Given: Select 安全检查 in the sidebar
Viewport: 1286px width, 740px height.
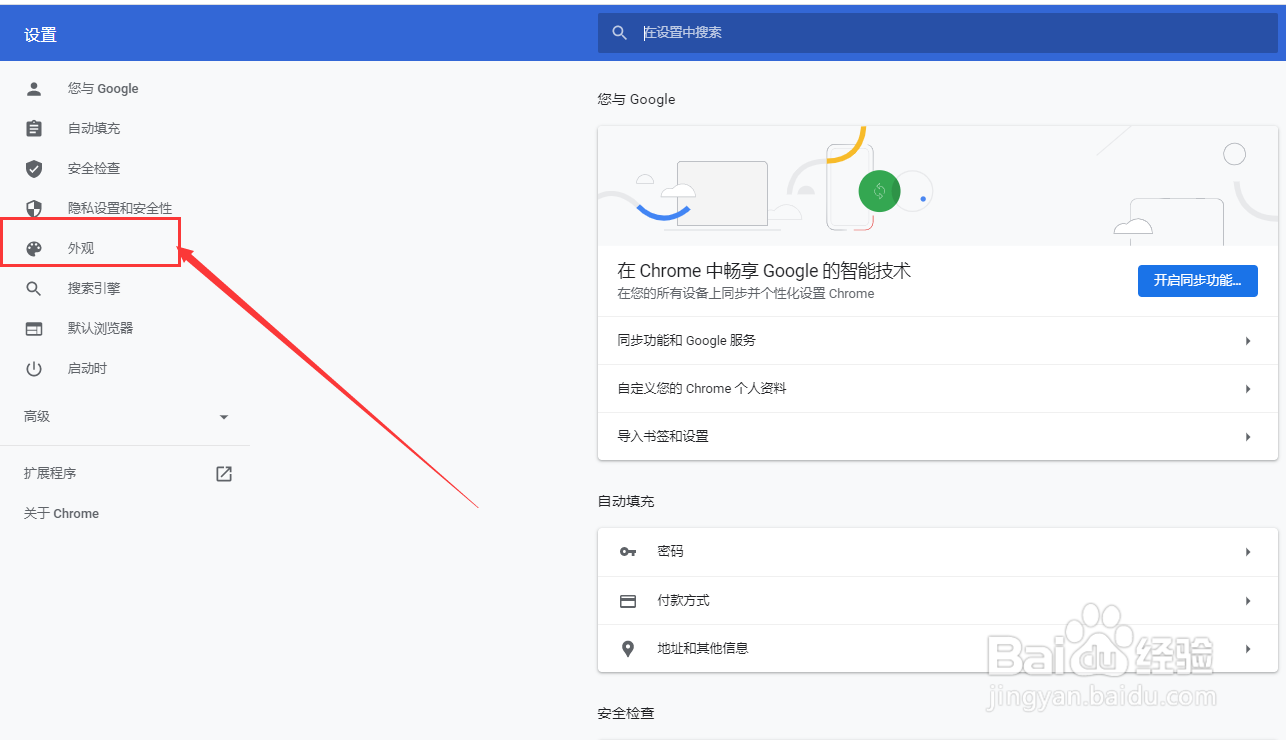Looking at the screenshot, I should [x=94, y=168].
